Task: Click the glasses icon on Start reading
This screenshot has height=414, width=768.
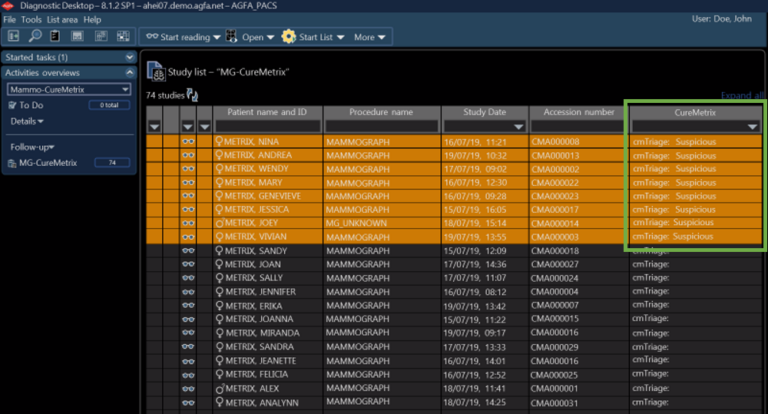Action: [152, 37]
